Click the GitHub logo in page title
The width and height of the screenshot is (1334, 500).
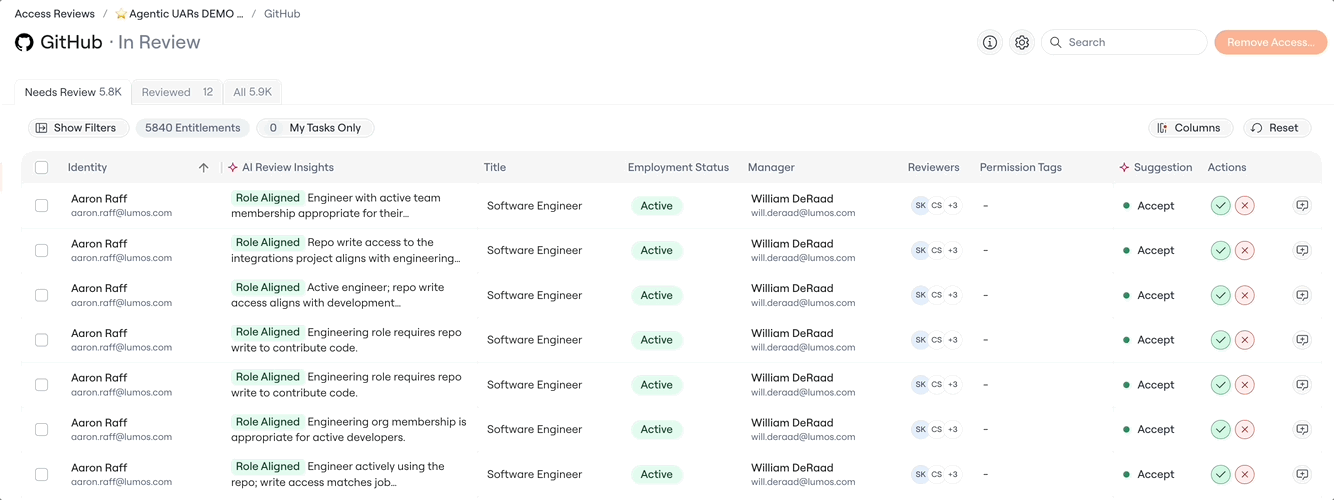(24, 42)
